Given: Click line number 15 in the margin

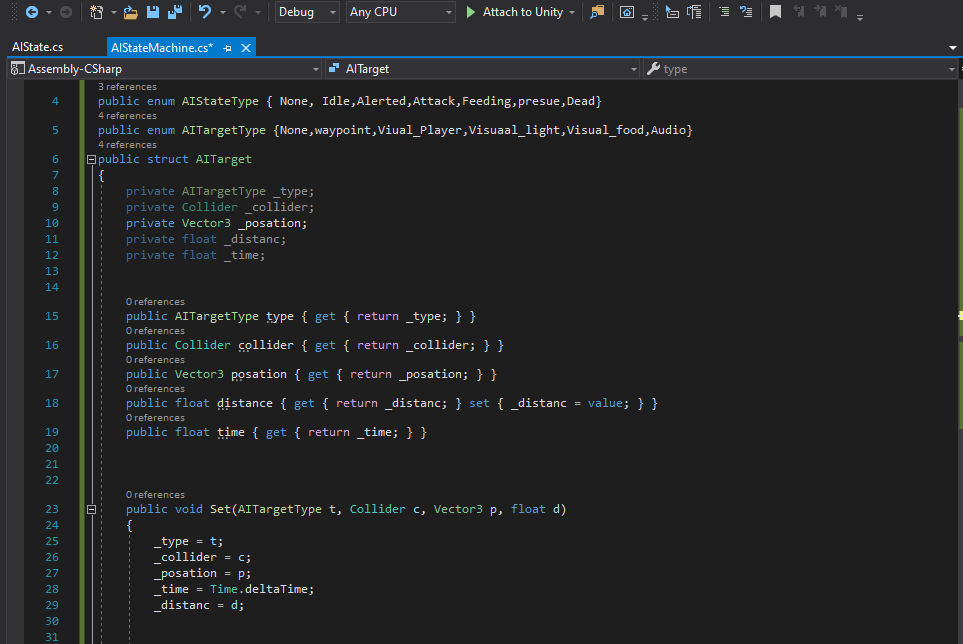Looking at the screenshot, I should click(x=52, y=316).
